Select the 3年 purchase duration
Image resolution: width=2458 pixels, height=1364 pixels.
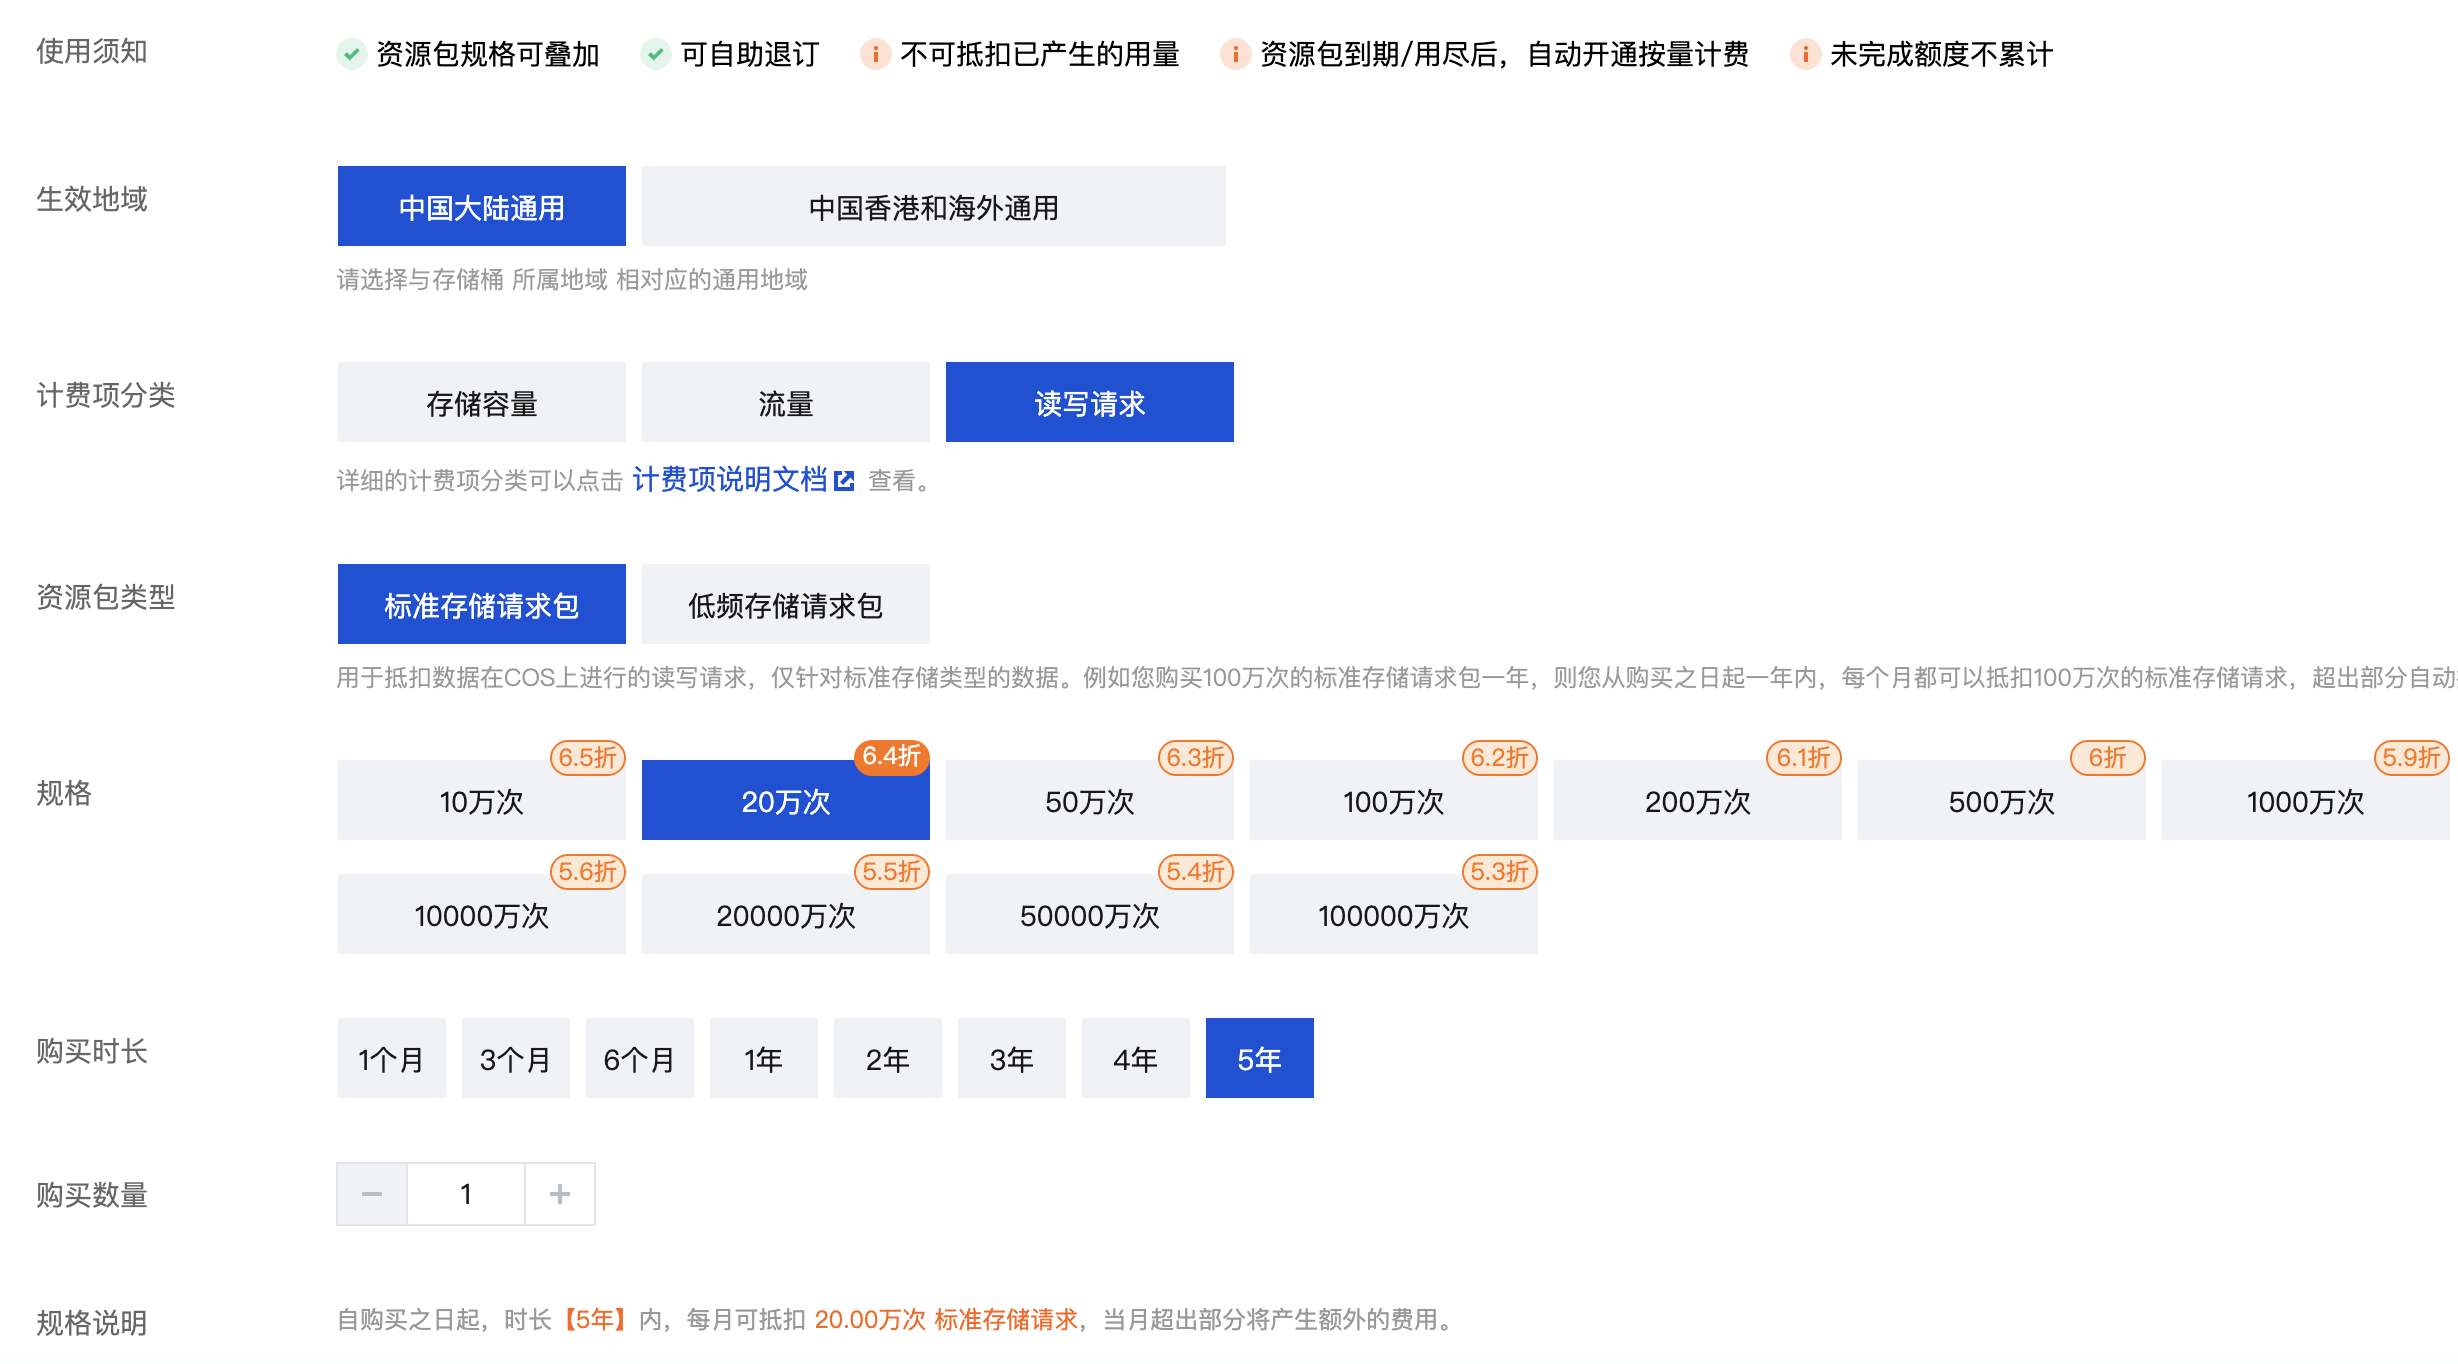(x=1011, y=1059)
